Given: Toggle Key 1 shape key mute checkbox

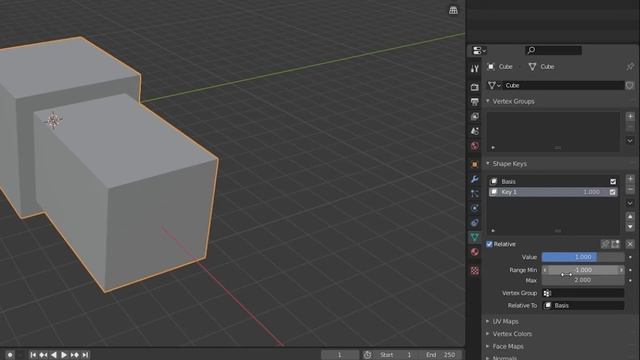Looking at the screenshot, I should tap(613, 192).
